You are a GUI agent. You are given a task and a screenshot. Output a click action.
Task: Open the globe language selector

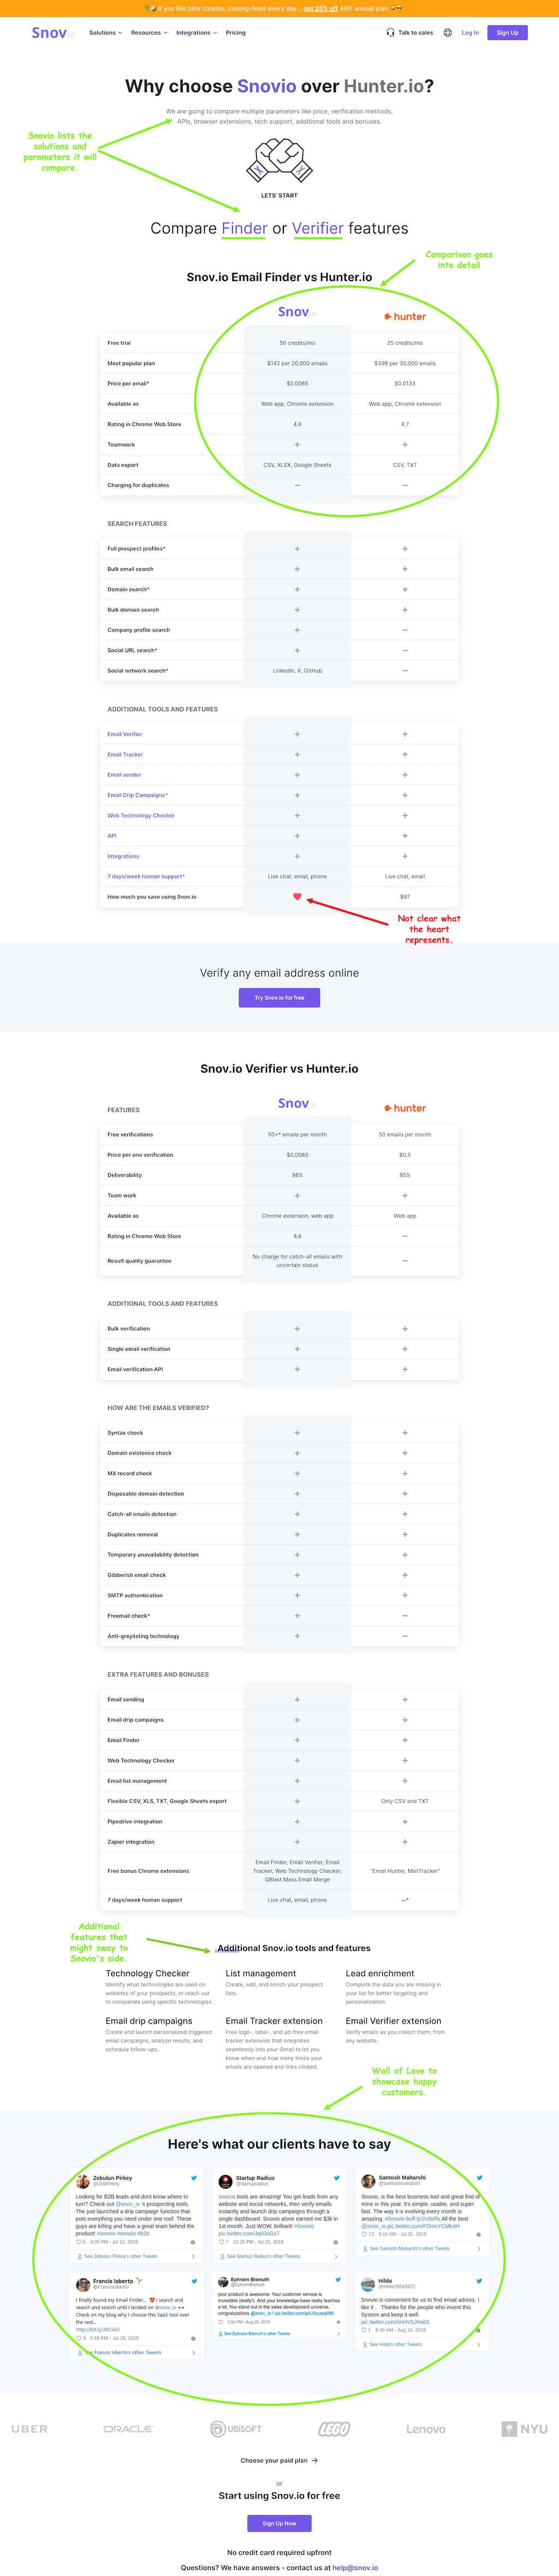tap(447, 32)
